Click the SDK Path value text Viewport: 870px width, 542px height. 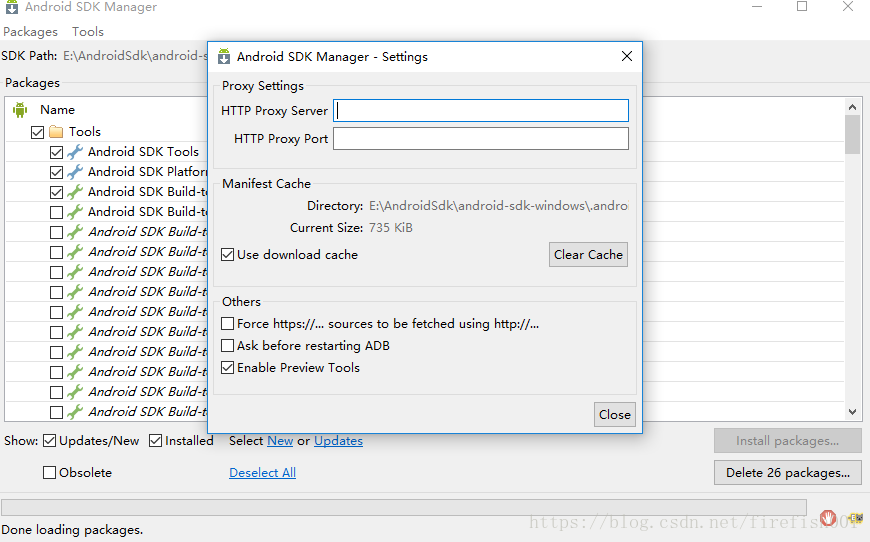(135, 55)
